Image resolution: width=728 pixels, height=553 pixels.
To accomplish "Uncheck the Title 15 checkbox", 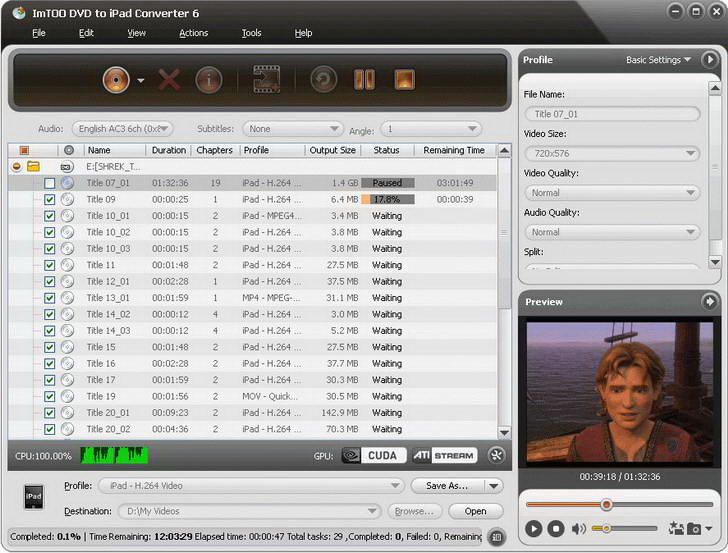I will (x=50, y=347).
